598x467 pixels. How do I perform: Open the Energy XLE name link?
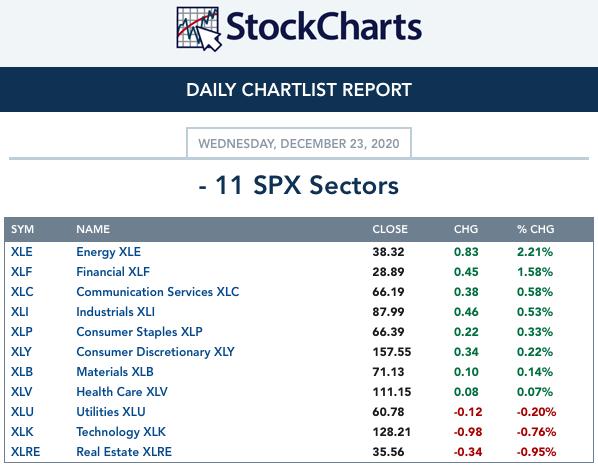click(108, 252)
